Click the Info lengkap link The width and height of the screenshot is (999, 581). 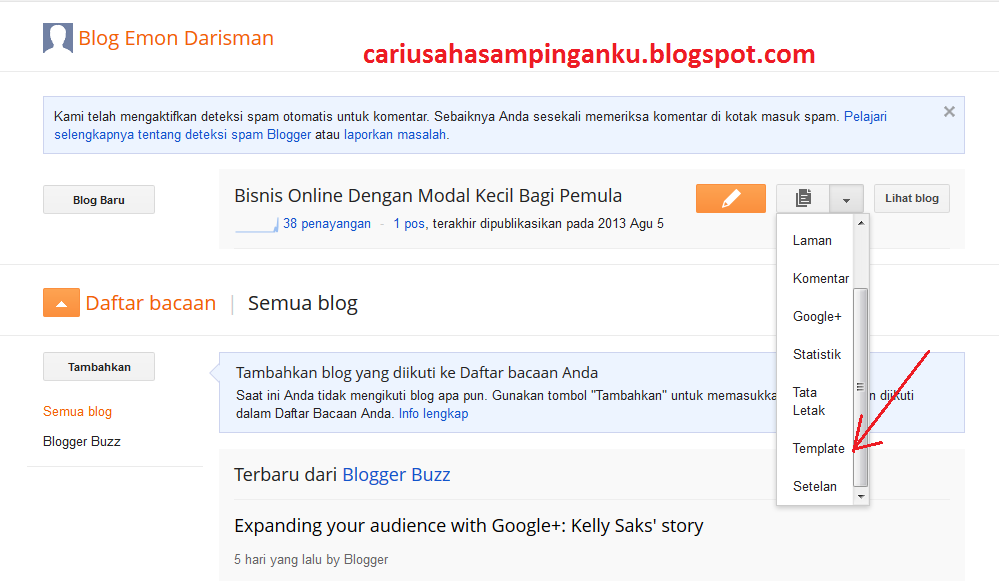point(433,413)
